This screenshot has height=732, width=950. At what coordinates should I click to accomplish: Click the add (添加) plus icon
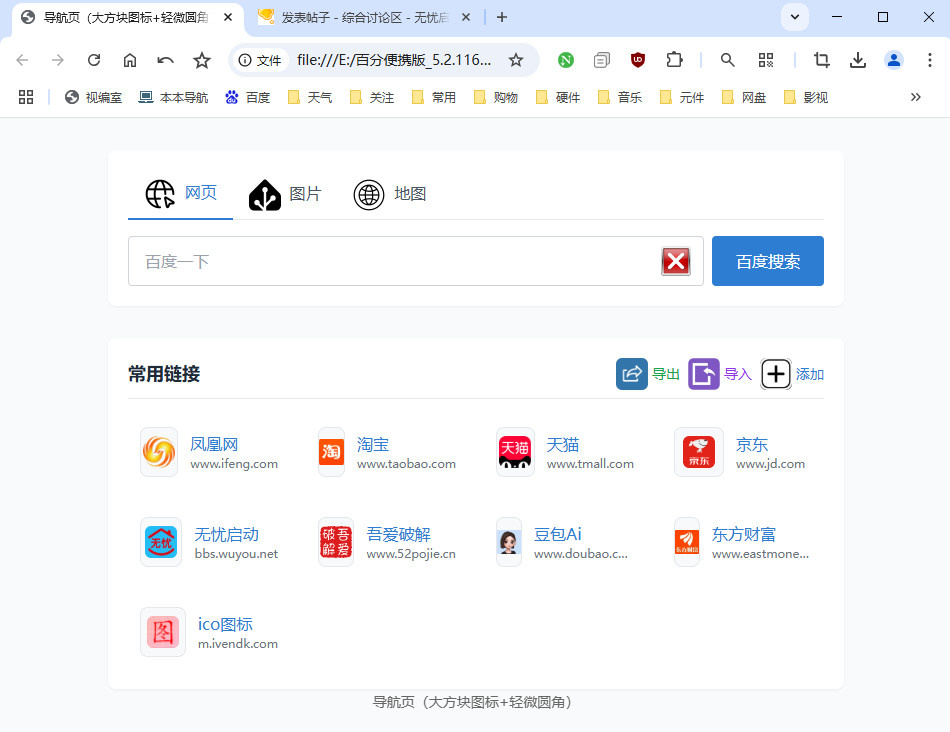tap(776, 374)
